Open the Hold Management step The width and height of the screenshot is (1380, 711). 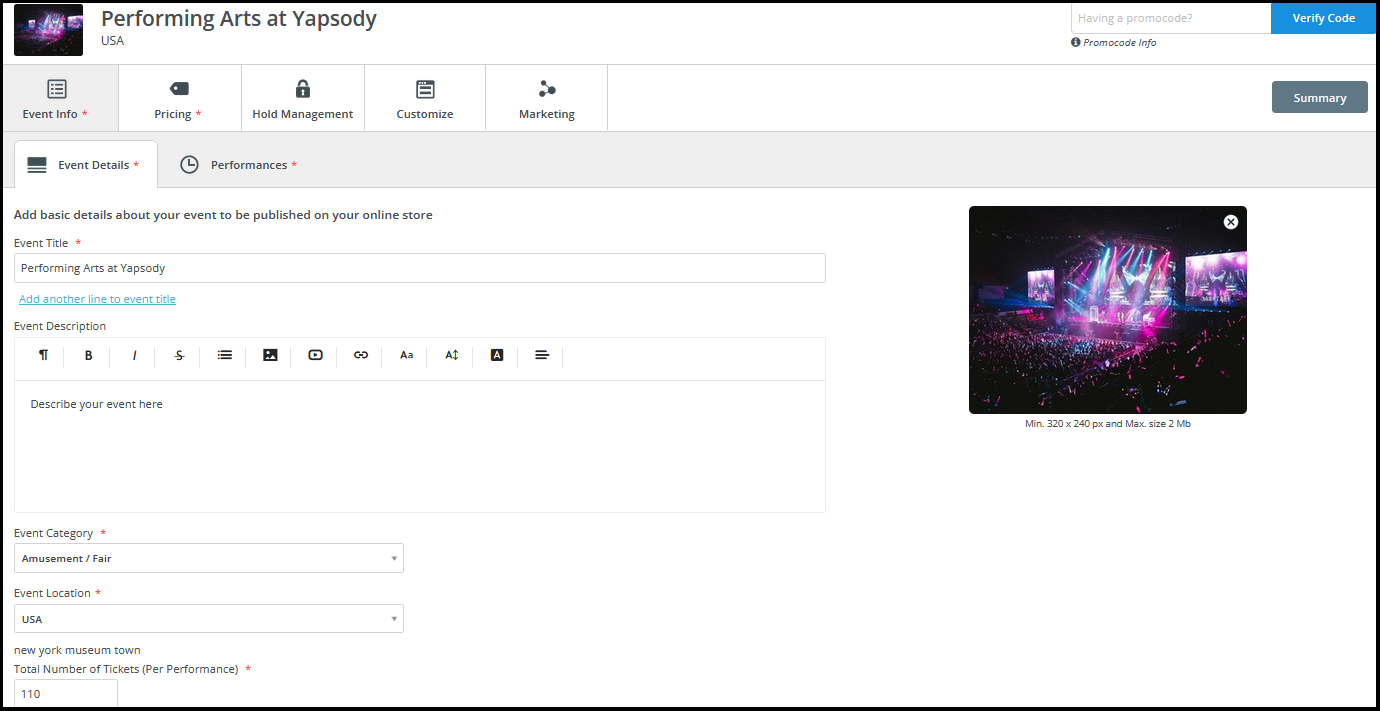coord(302,98)
